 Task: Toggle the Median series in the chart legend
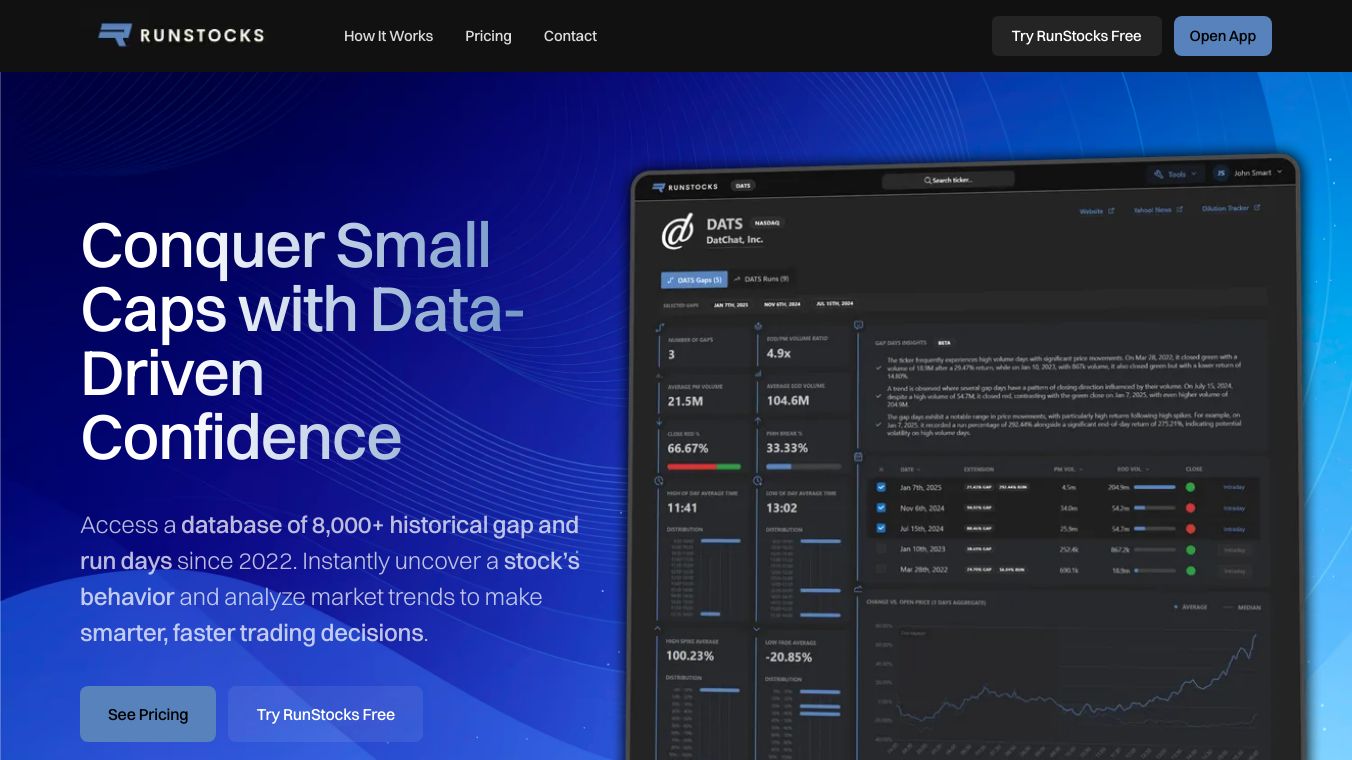coord(1241,607)
